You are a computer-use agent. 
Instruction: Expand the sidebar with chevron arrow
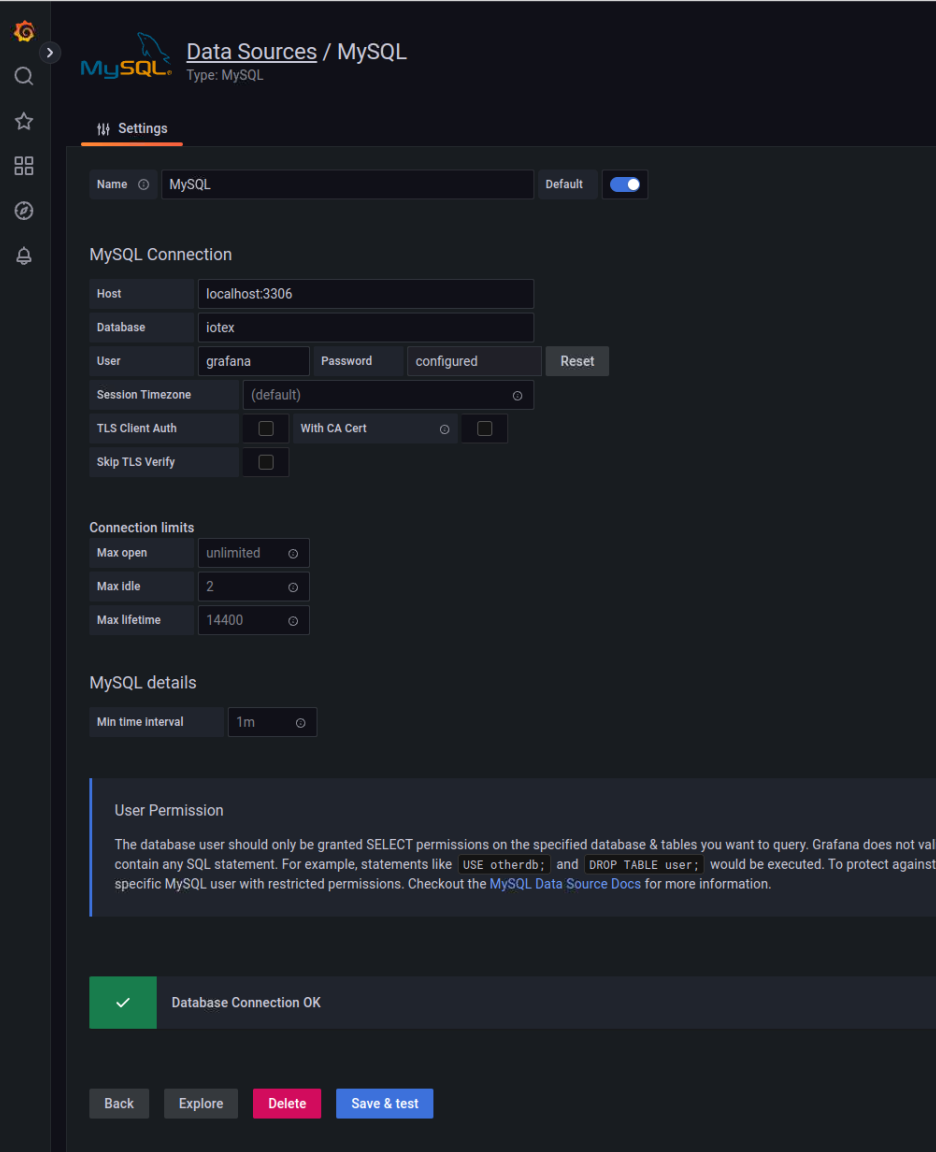coord(50,53)
